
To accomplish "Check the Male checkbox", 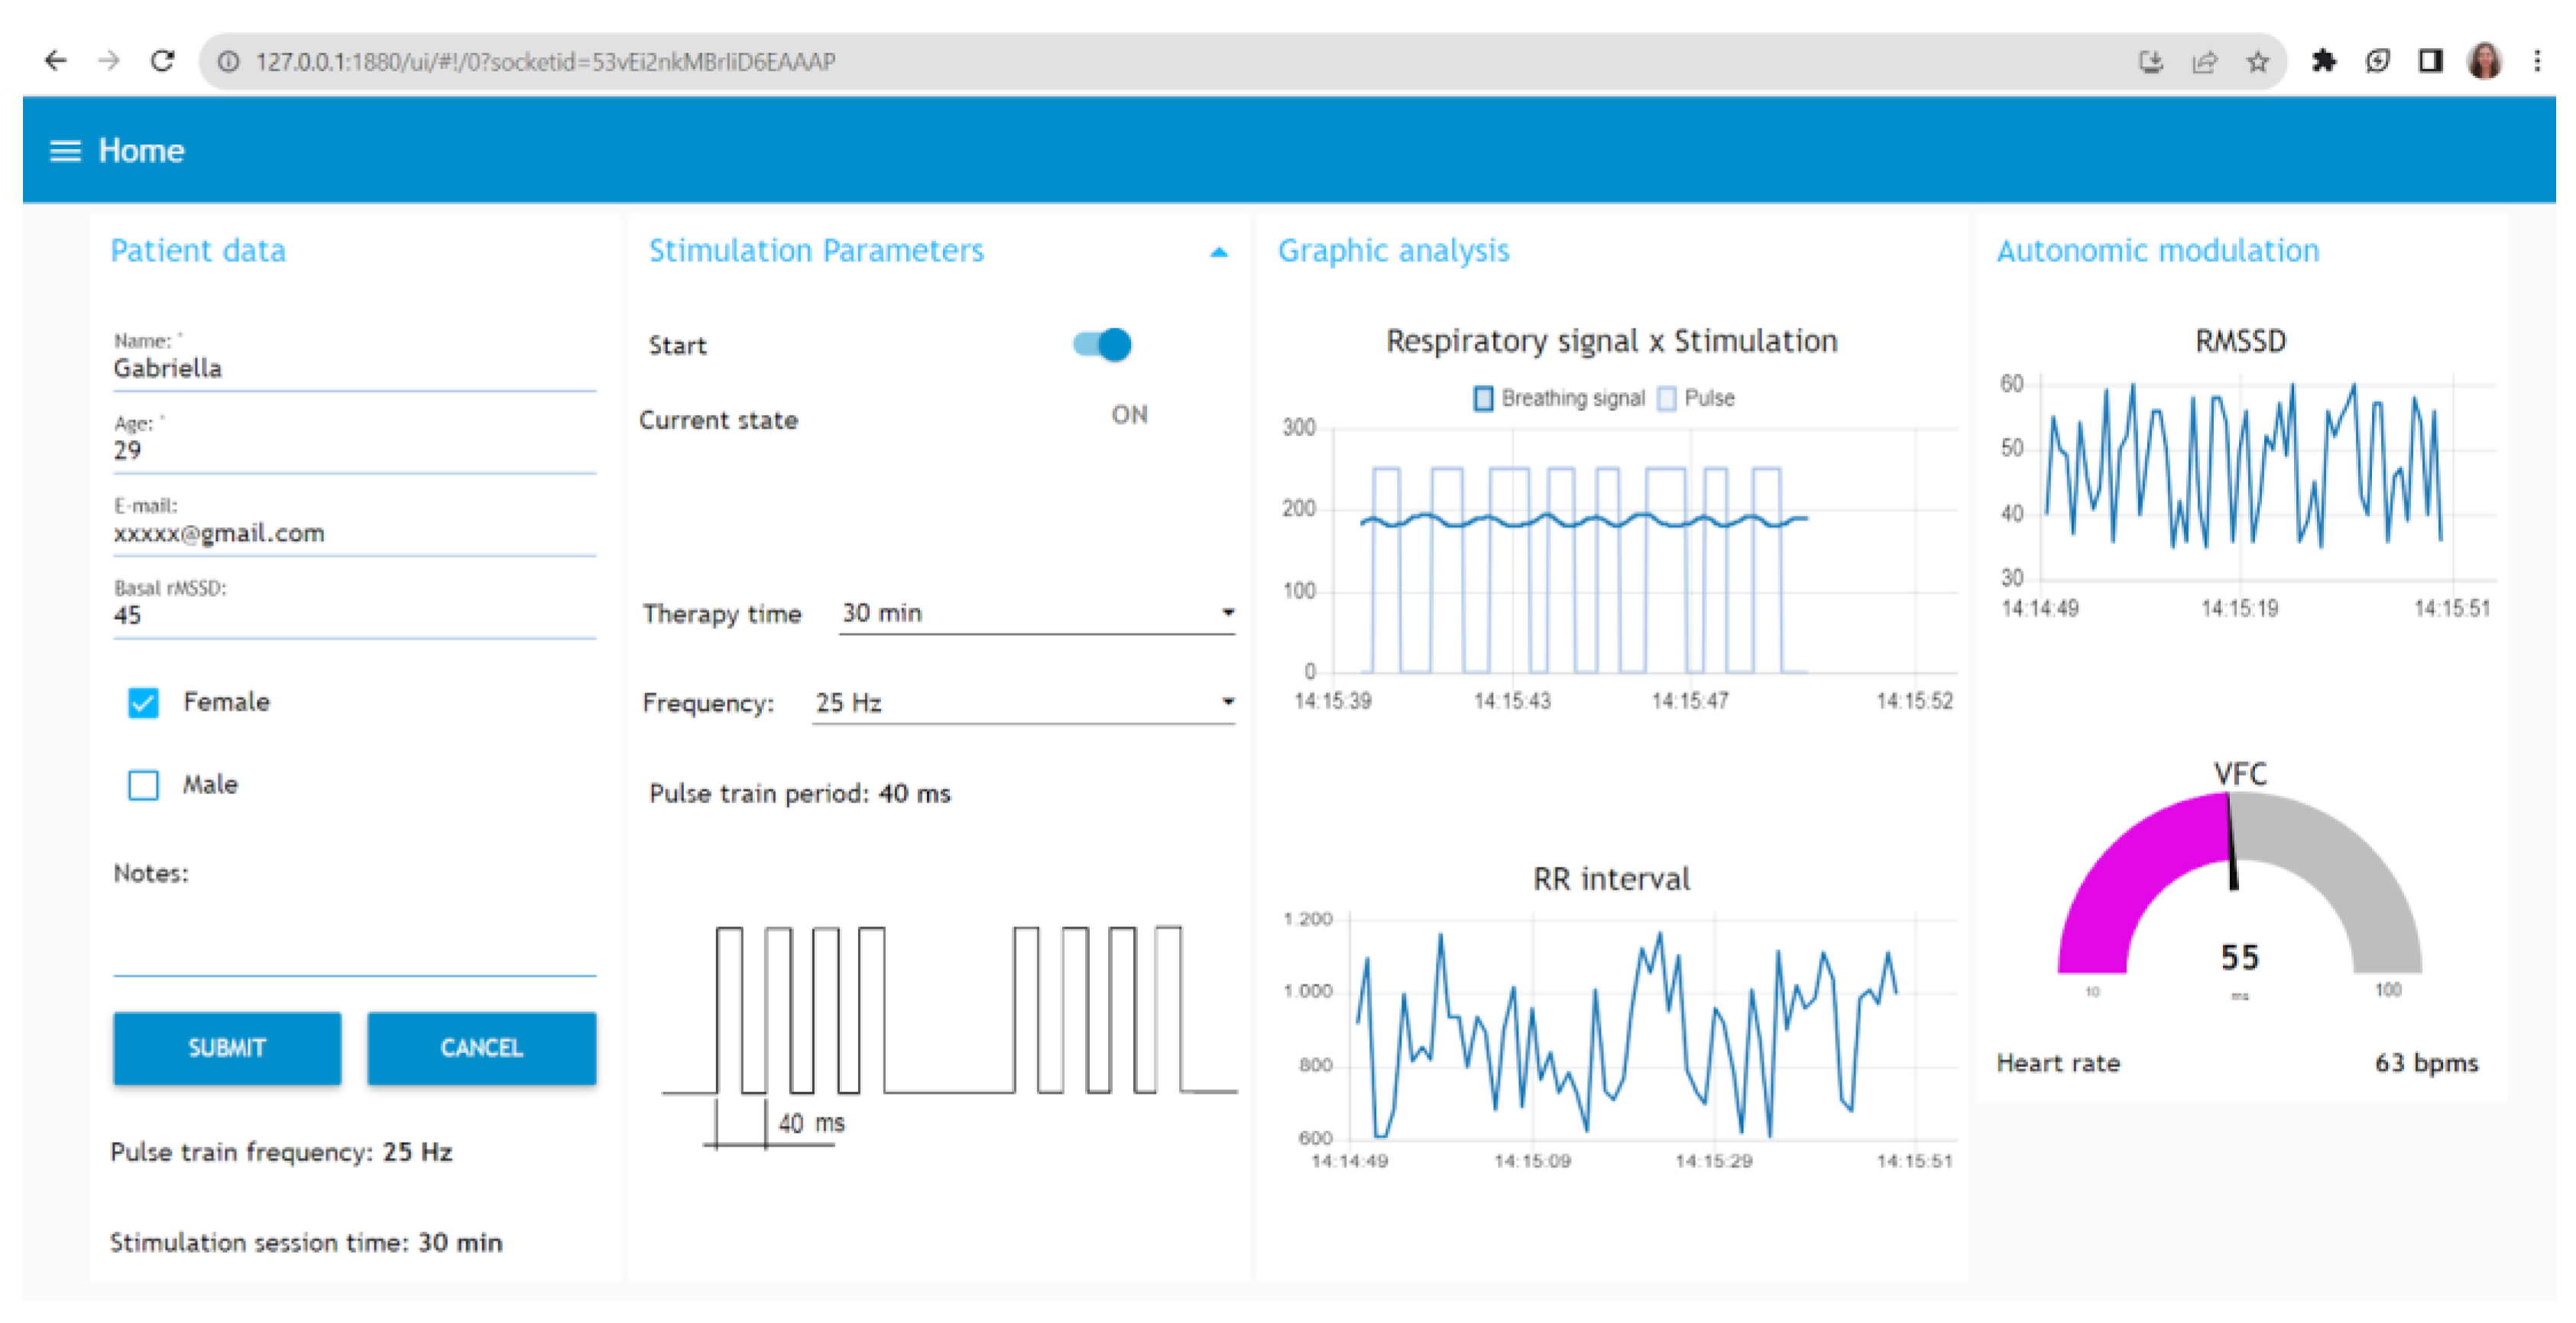I will tap(143, 785).
